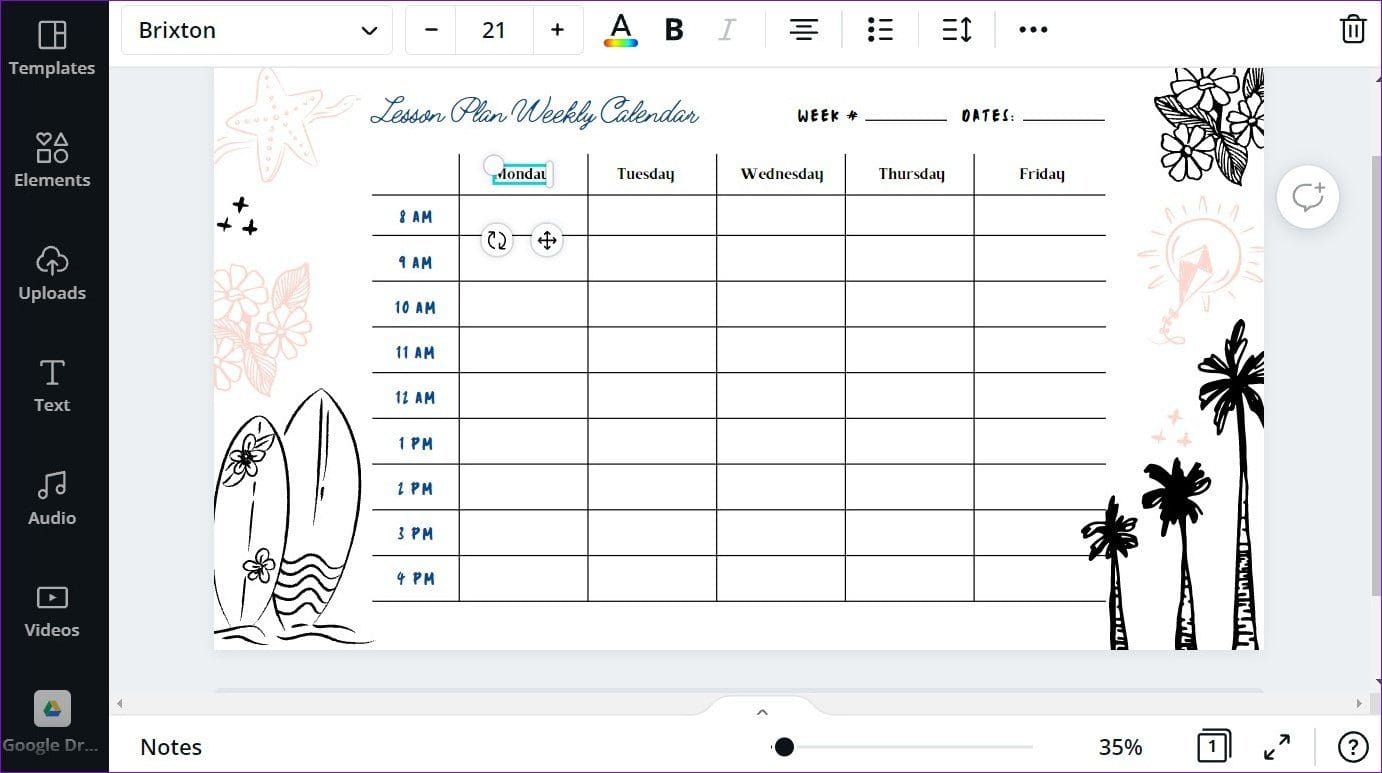Open the Templates panel

(52, 49)
